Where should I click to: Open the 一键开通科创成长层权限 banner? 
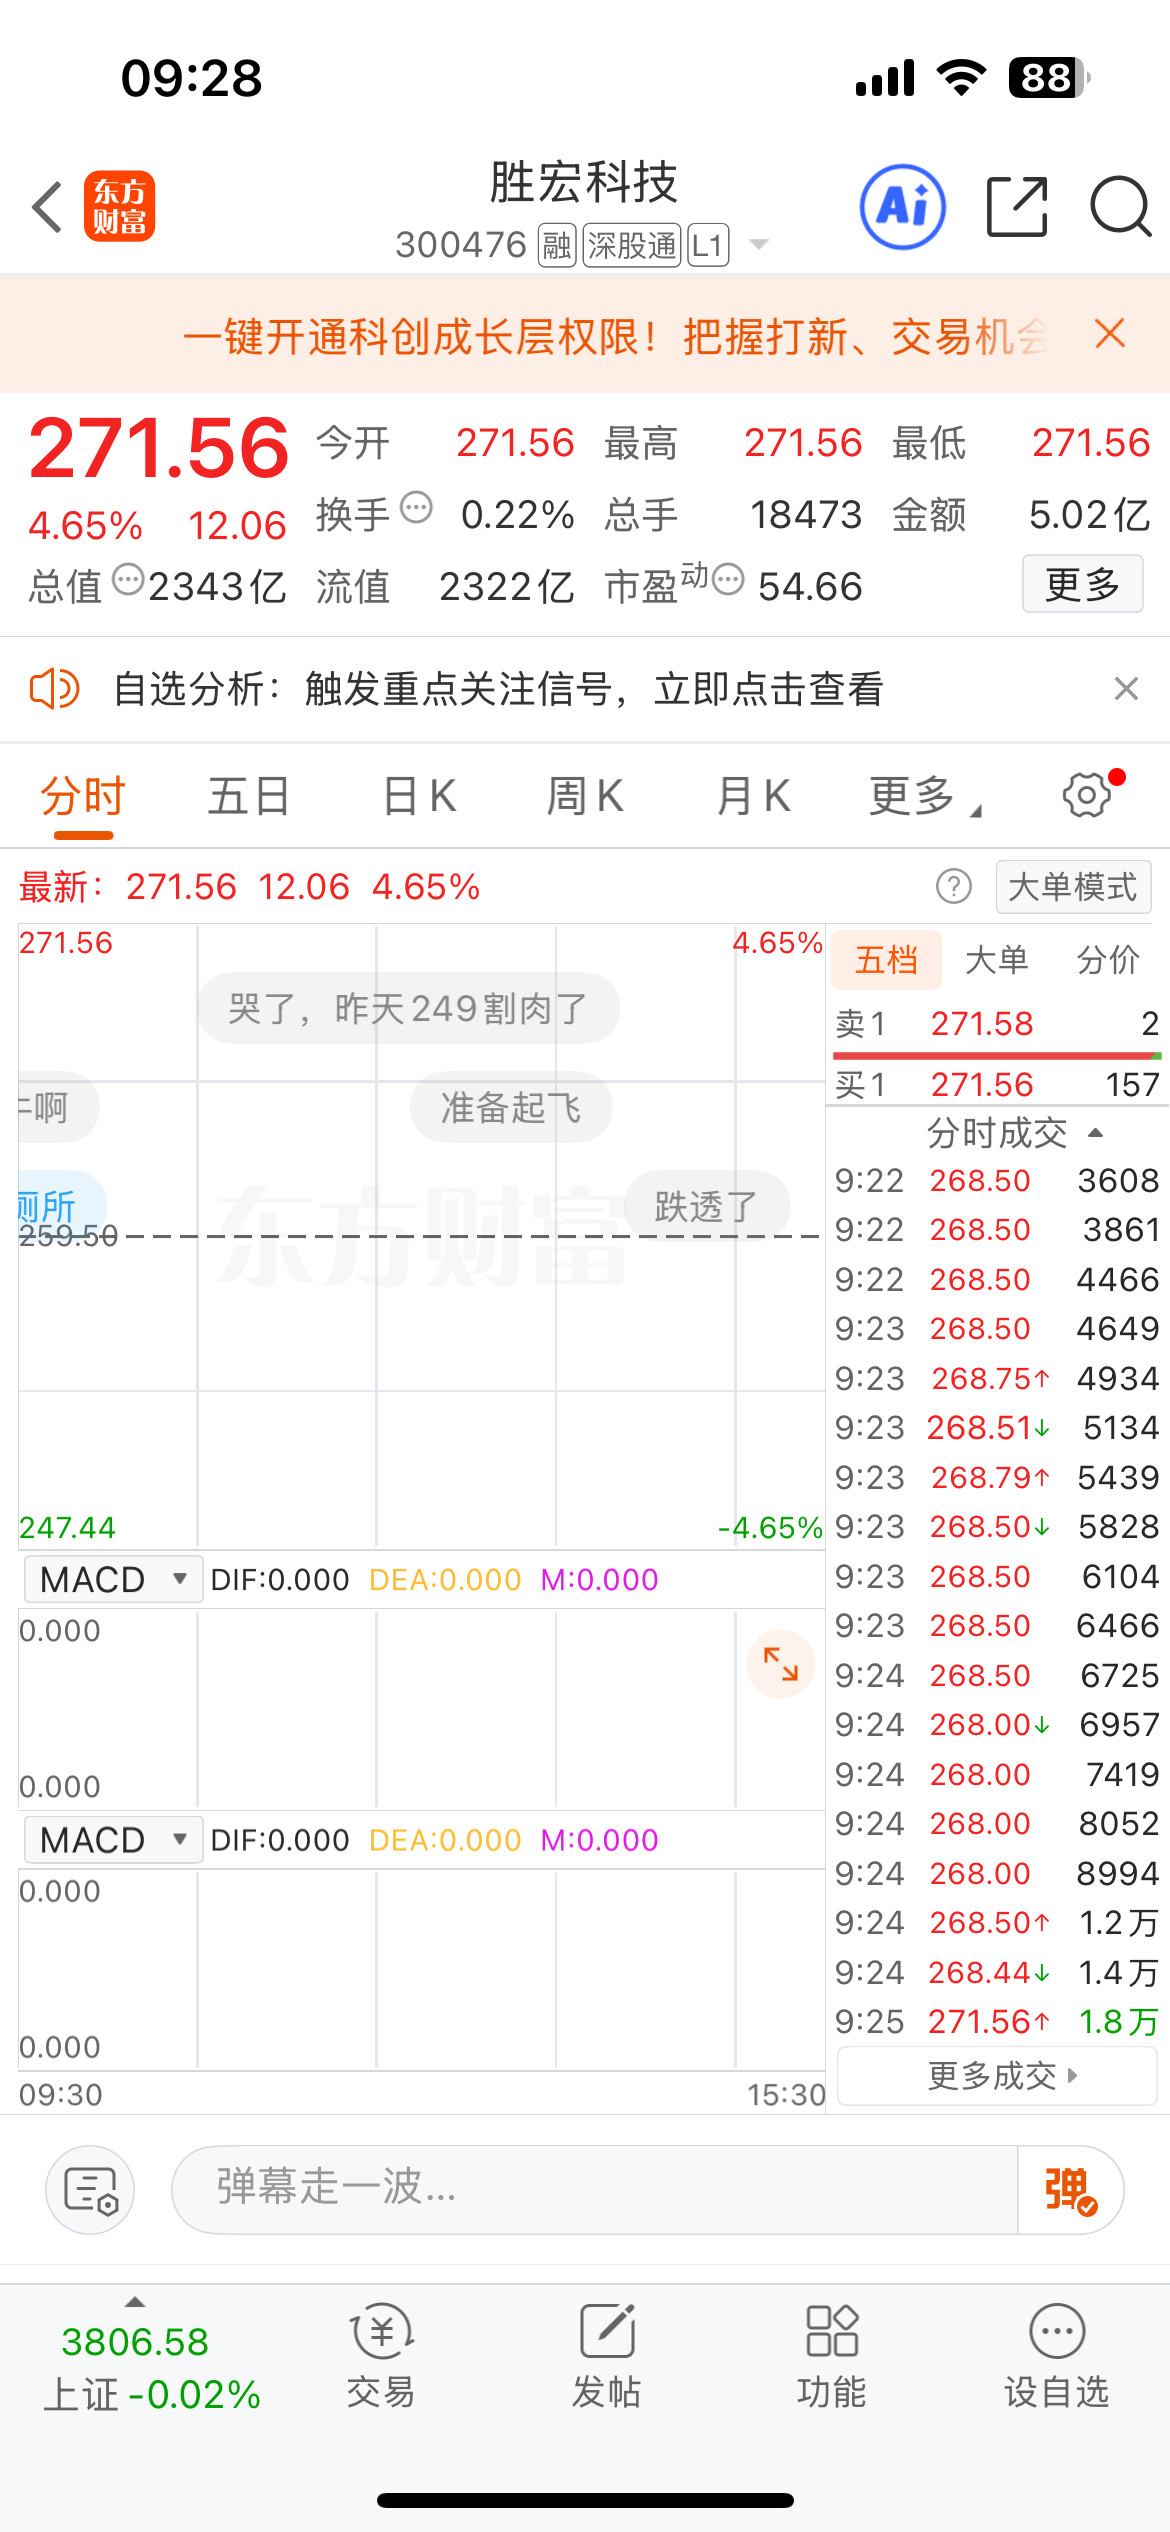tap(615, 336)
